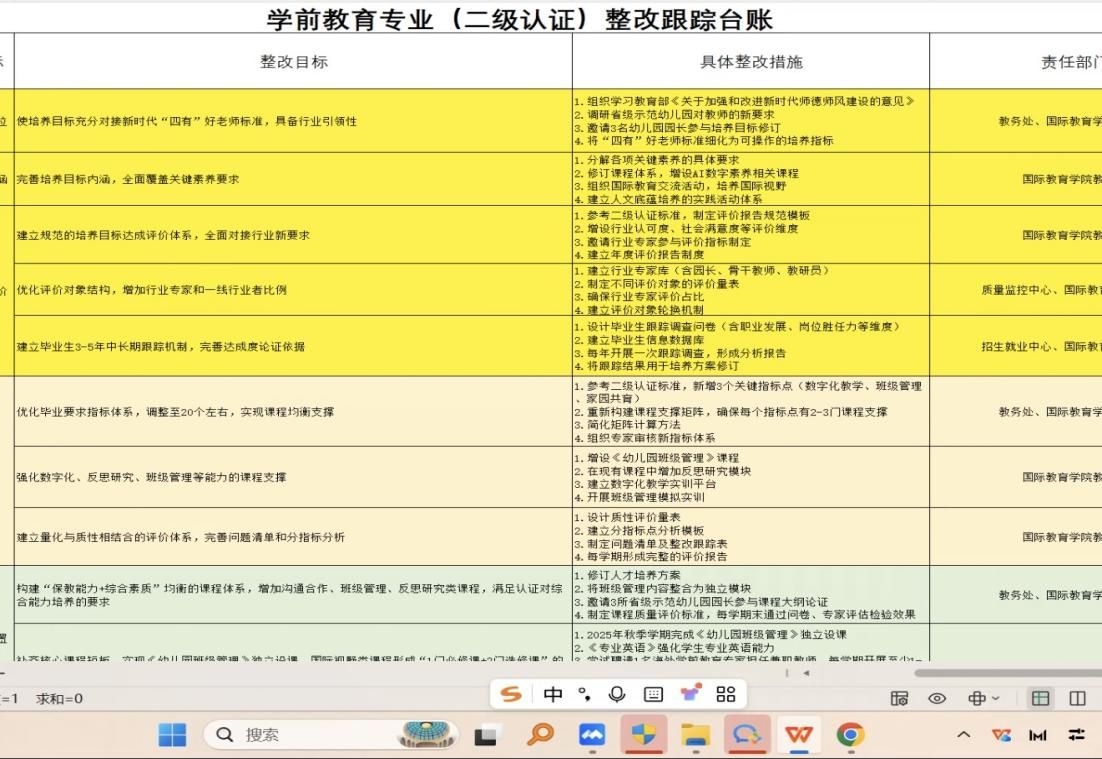The width and height of the screenshot is (1102, 759).
Task: Click the horizontal scrollbar thumb
Action: 1008,673
